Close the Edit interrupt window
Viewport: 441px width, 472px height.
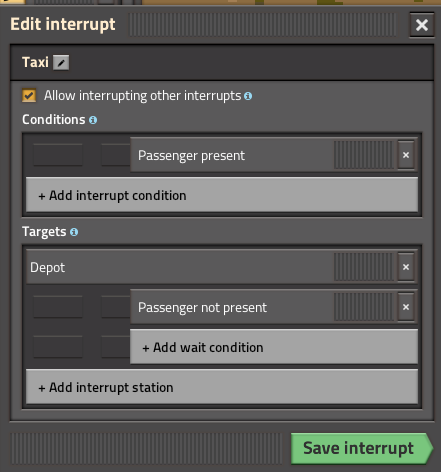coord(422,25)
